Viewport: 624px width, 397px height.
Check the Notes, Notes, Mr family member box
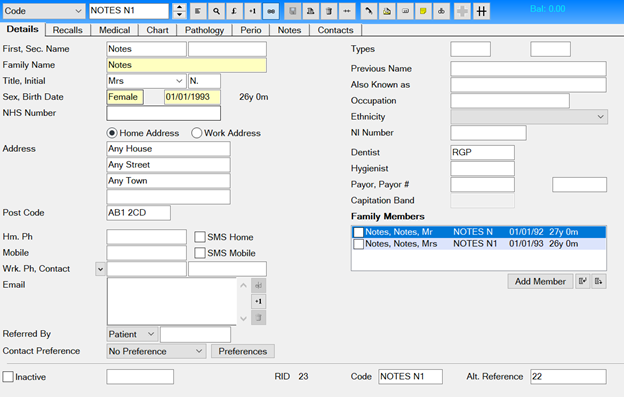[359, 232]
